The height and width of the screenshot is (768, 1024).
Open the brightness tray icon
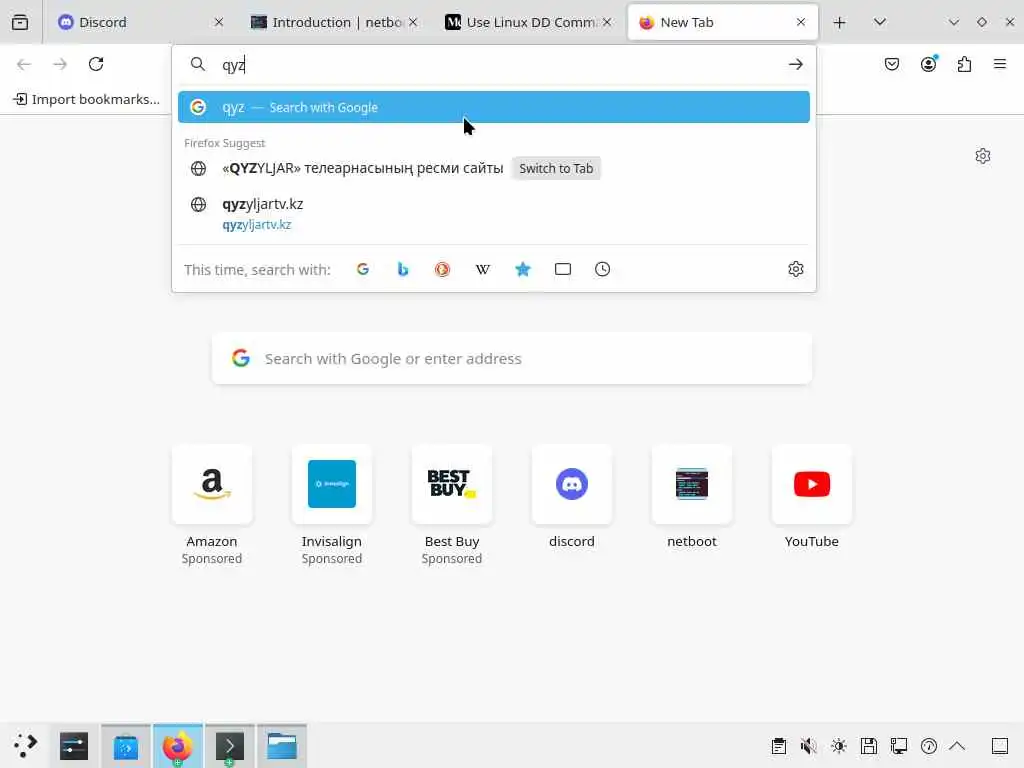(x=839, y=746)
